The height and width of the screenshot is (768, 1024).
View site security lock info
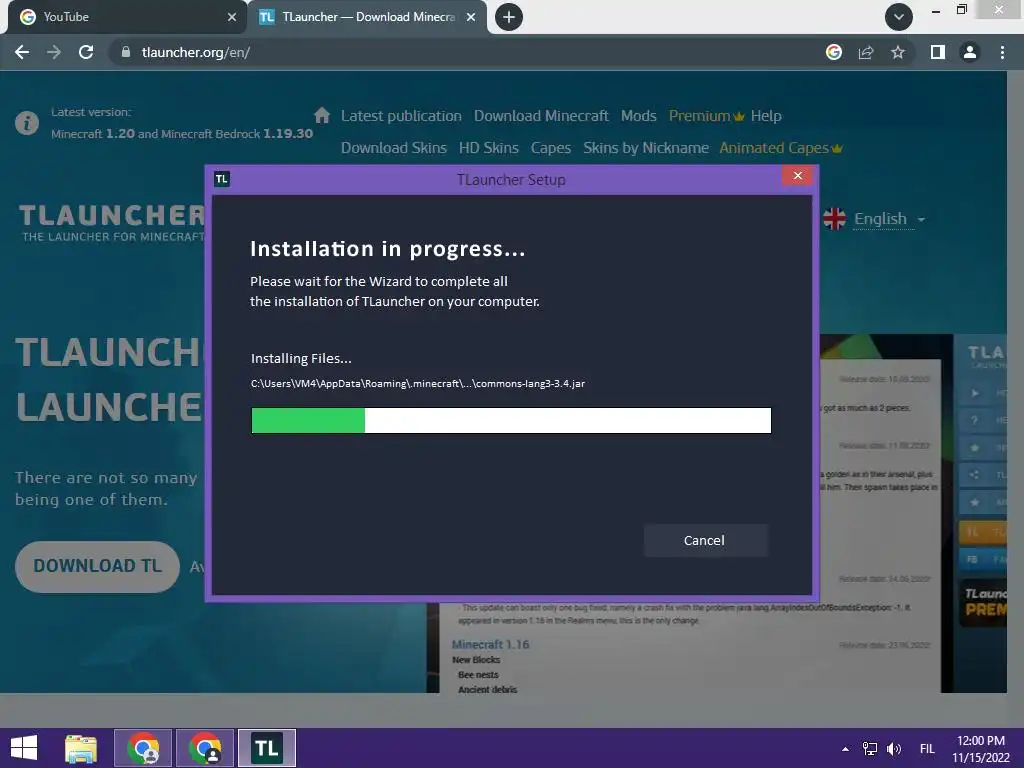tap(126, 52)
